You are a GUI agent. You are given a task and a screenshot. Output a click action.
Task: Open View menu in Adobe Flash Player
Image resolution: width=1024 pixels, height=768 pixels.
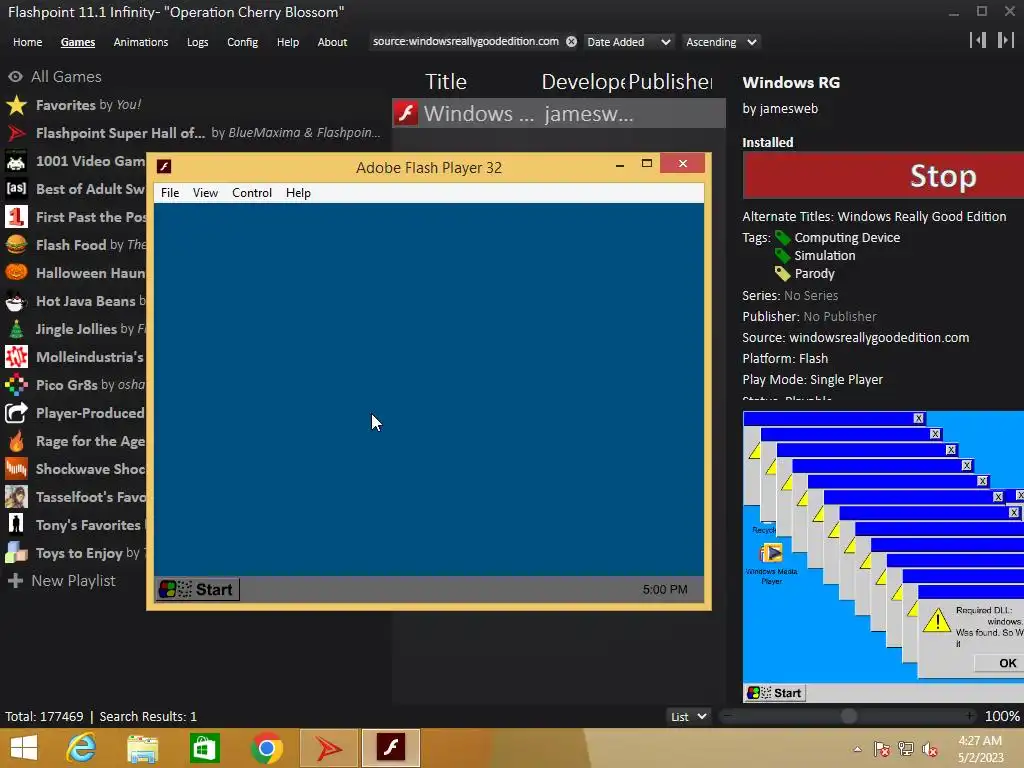click(x=205, y=193)
